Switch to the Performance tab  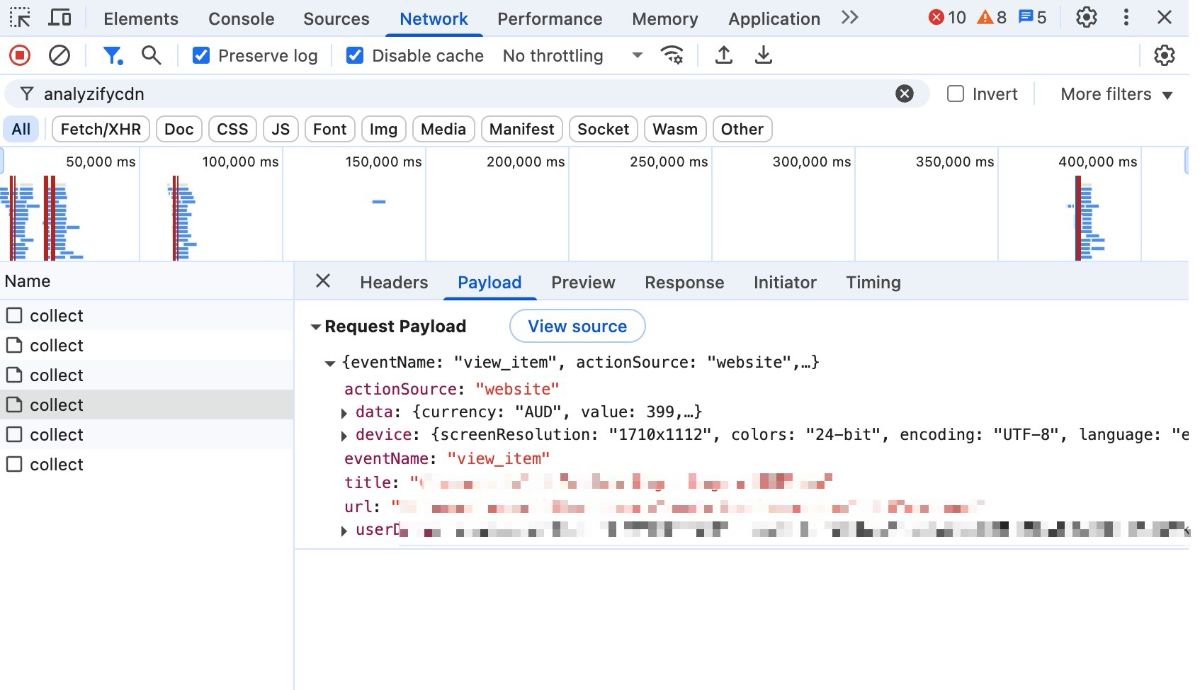(550, 19)
